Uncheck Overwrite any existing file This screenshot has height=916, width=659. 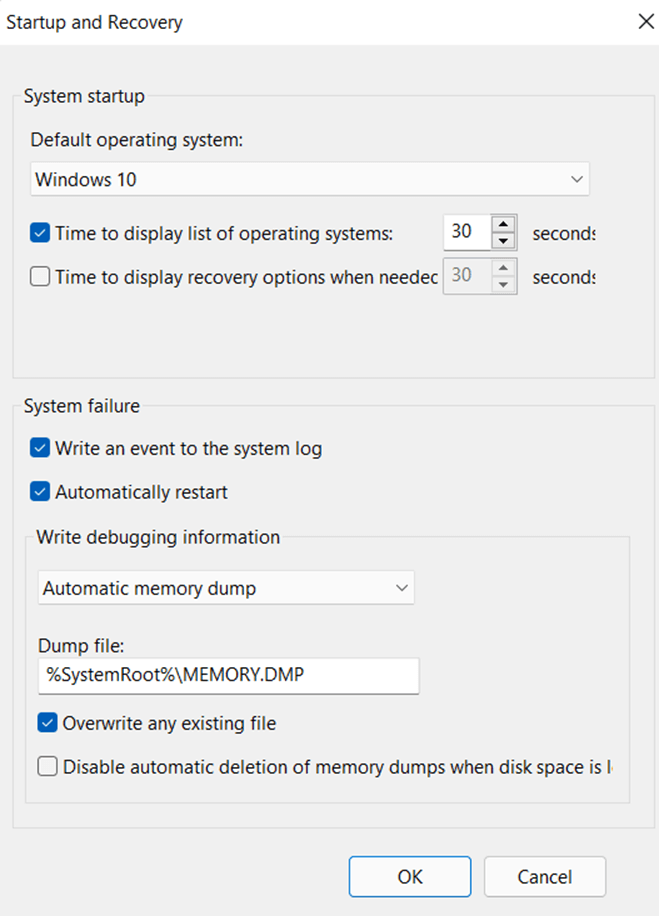[x=47, y=723]
